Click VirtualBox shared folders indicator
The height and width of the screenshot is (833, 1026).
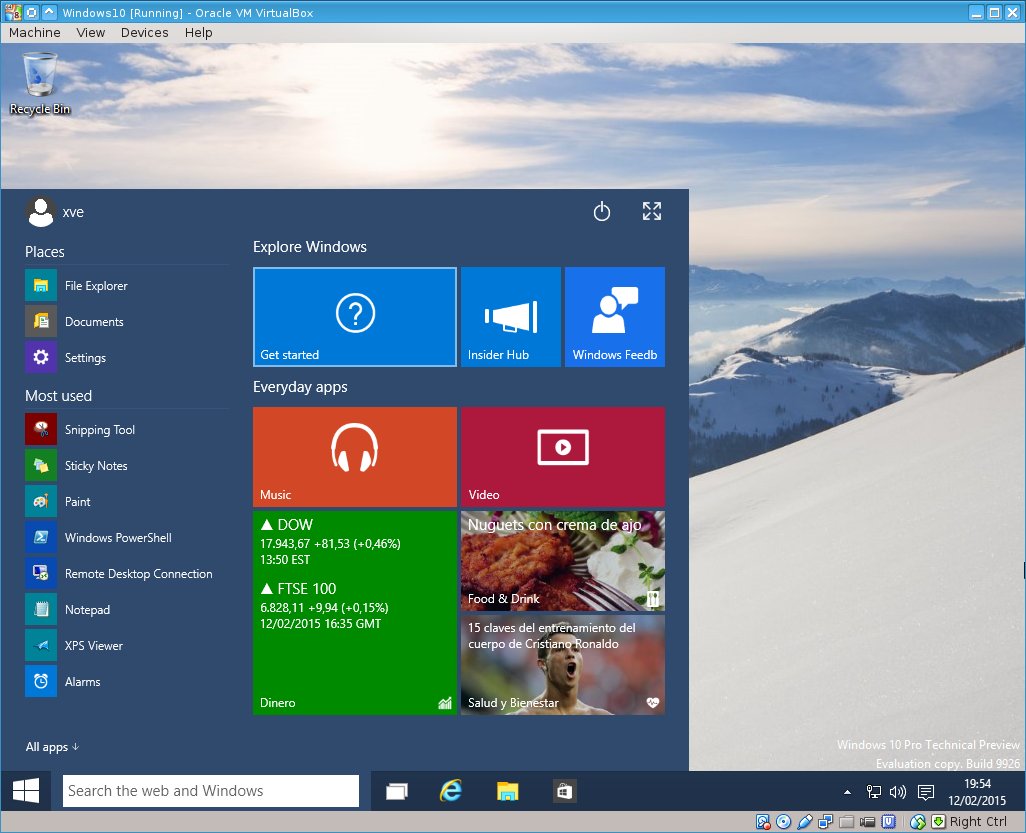click(847, 822)
